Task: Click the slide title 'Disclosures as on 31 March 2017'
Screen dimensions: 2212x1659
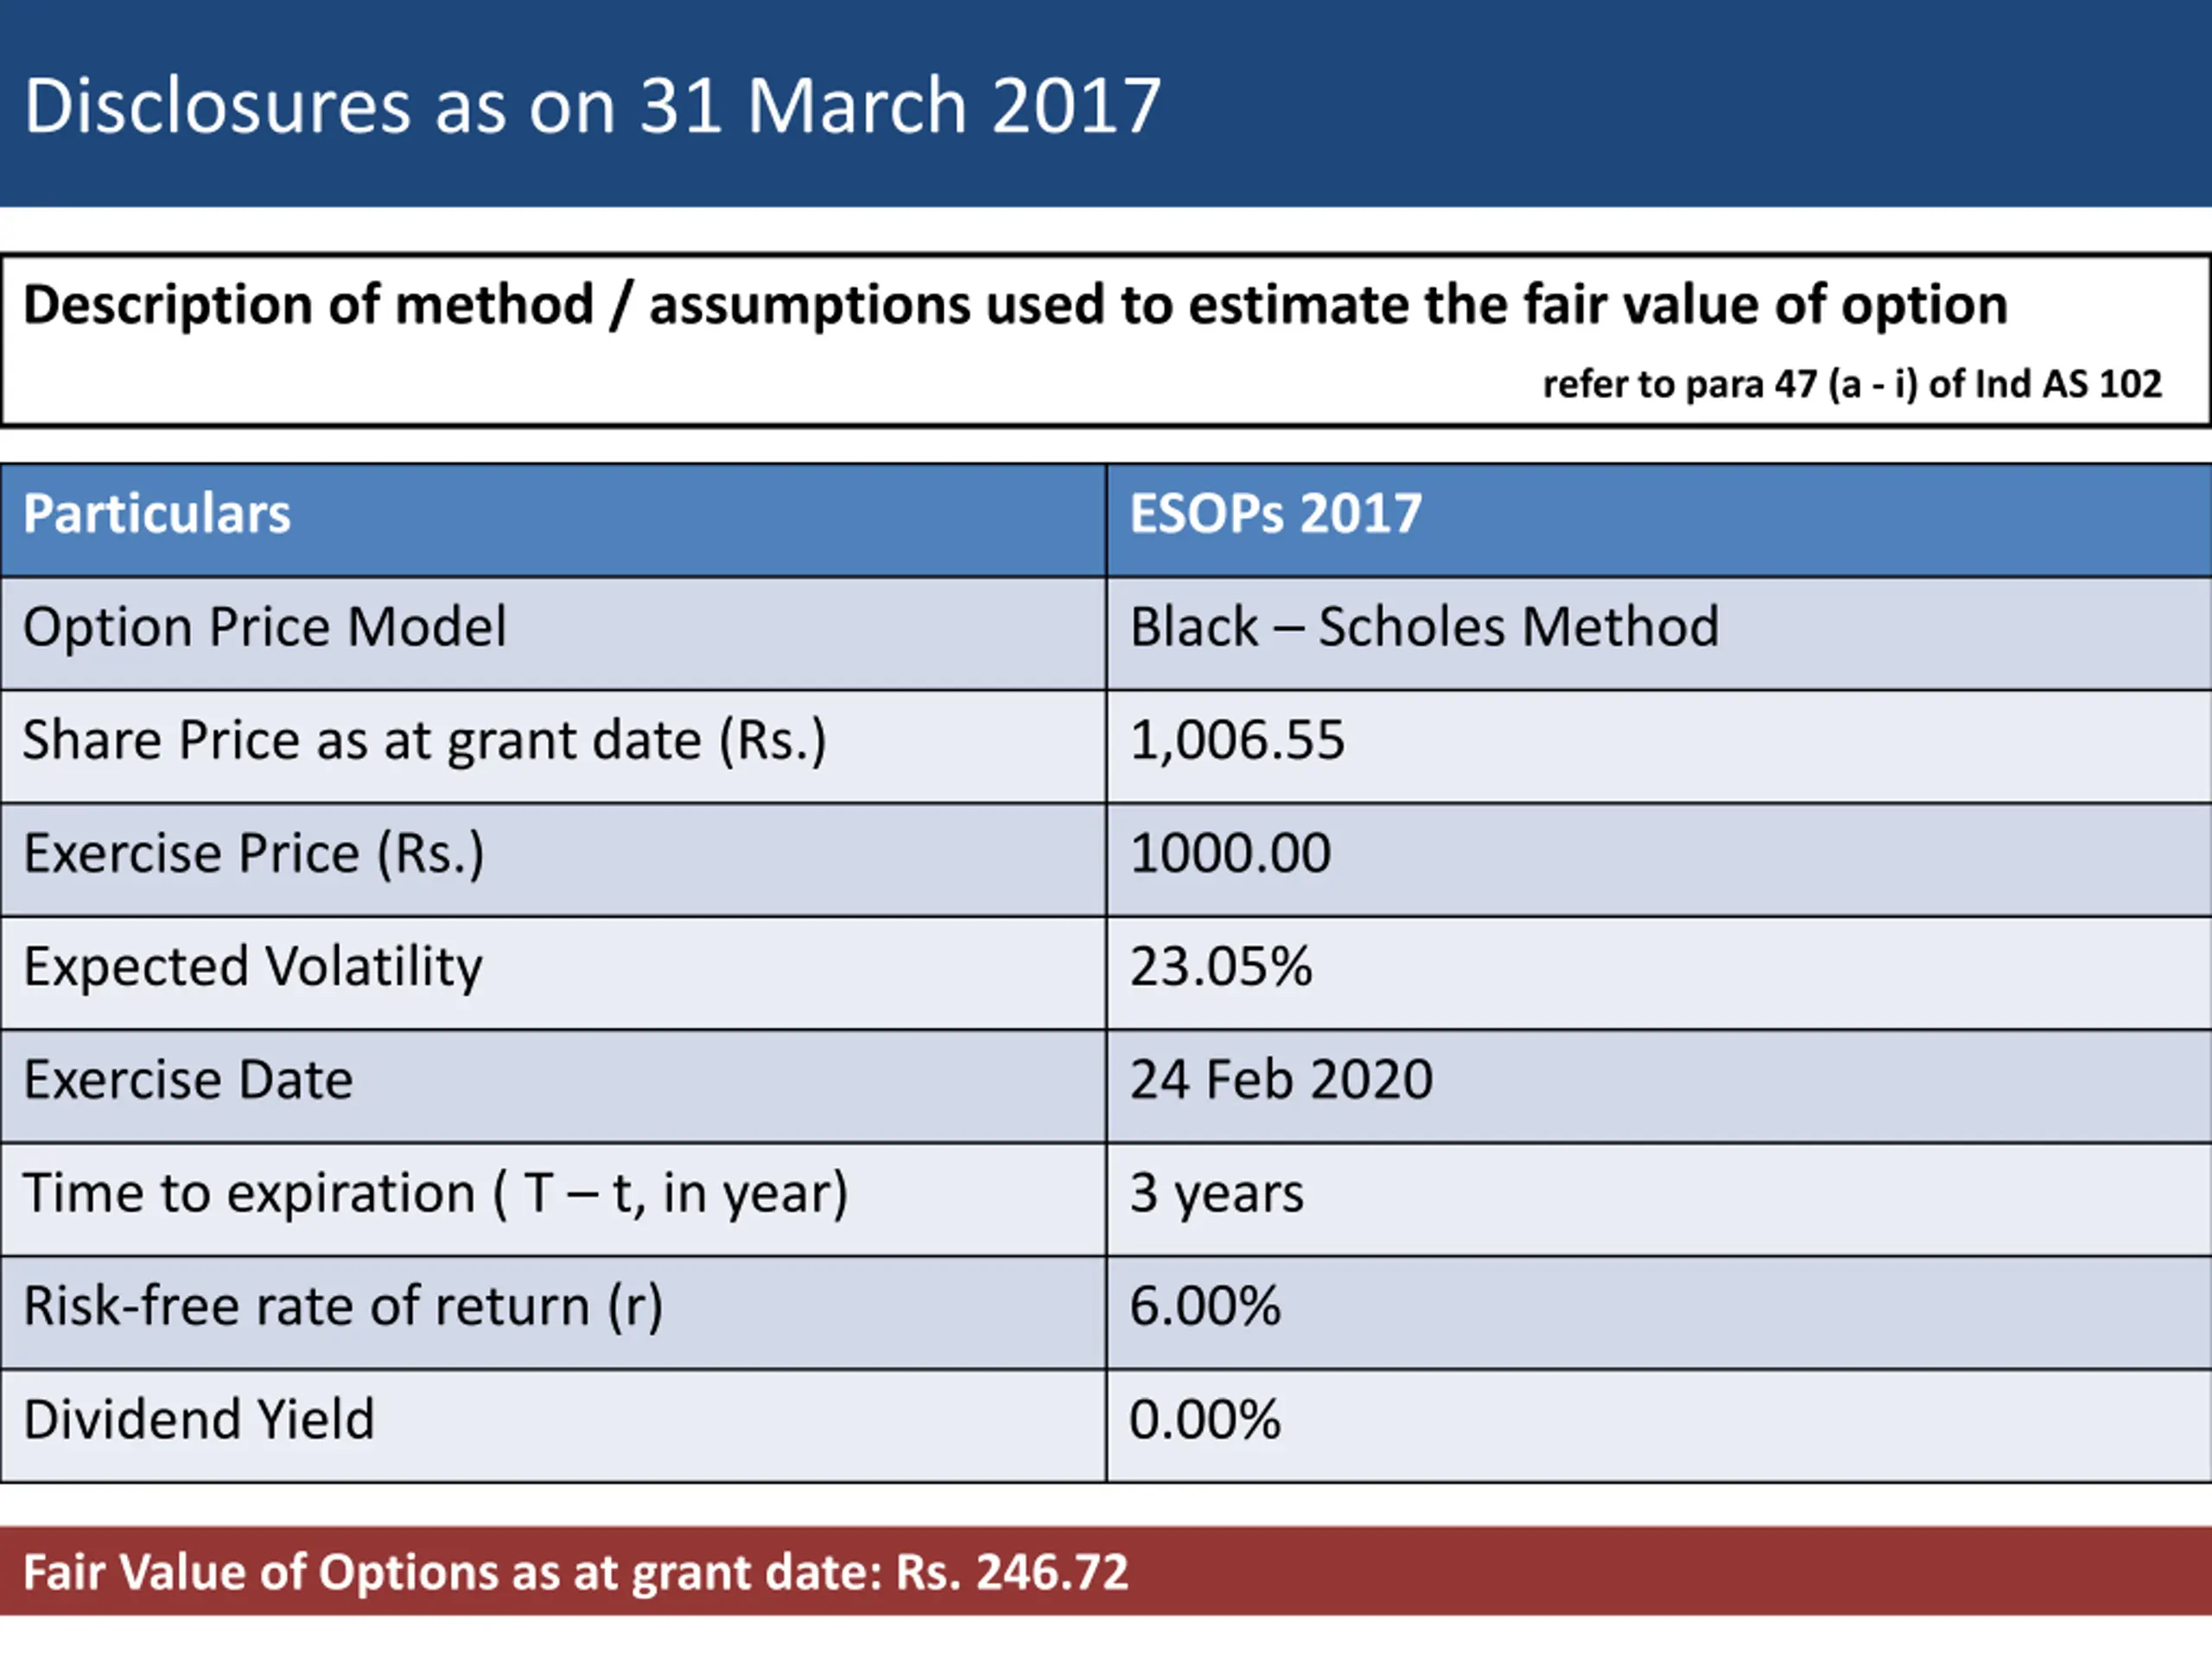Action: (x=592, y=105)
